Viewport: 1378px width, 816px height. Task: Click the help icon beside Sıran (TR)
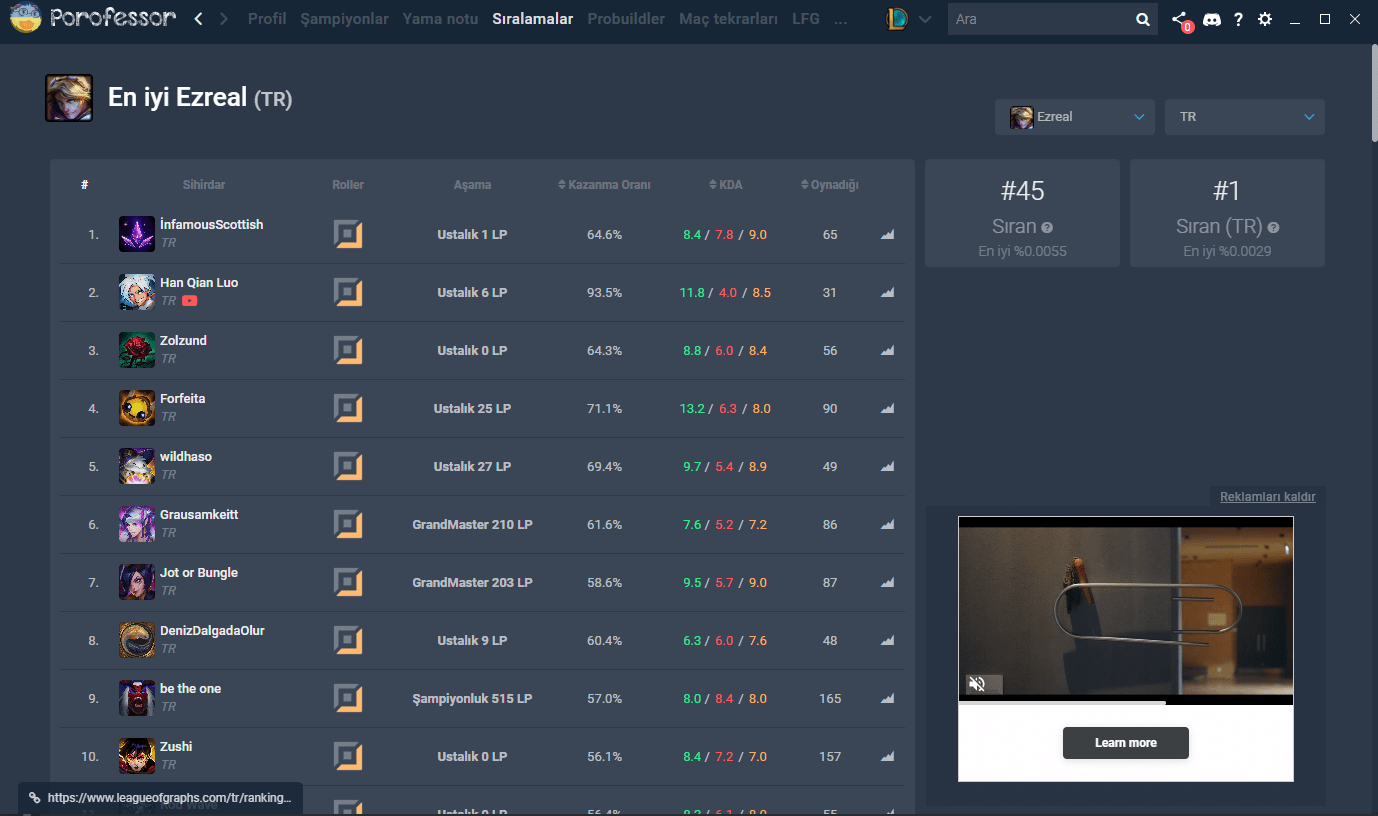1273,228
